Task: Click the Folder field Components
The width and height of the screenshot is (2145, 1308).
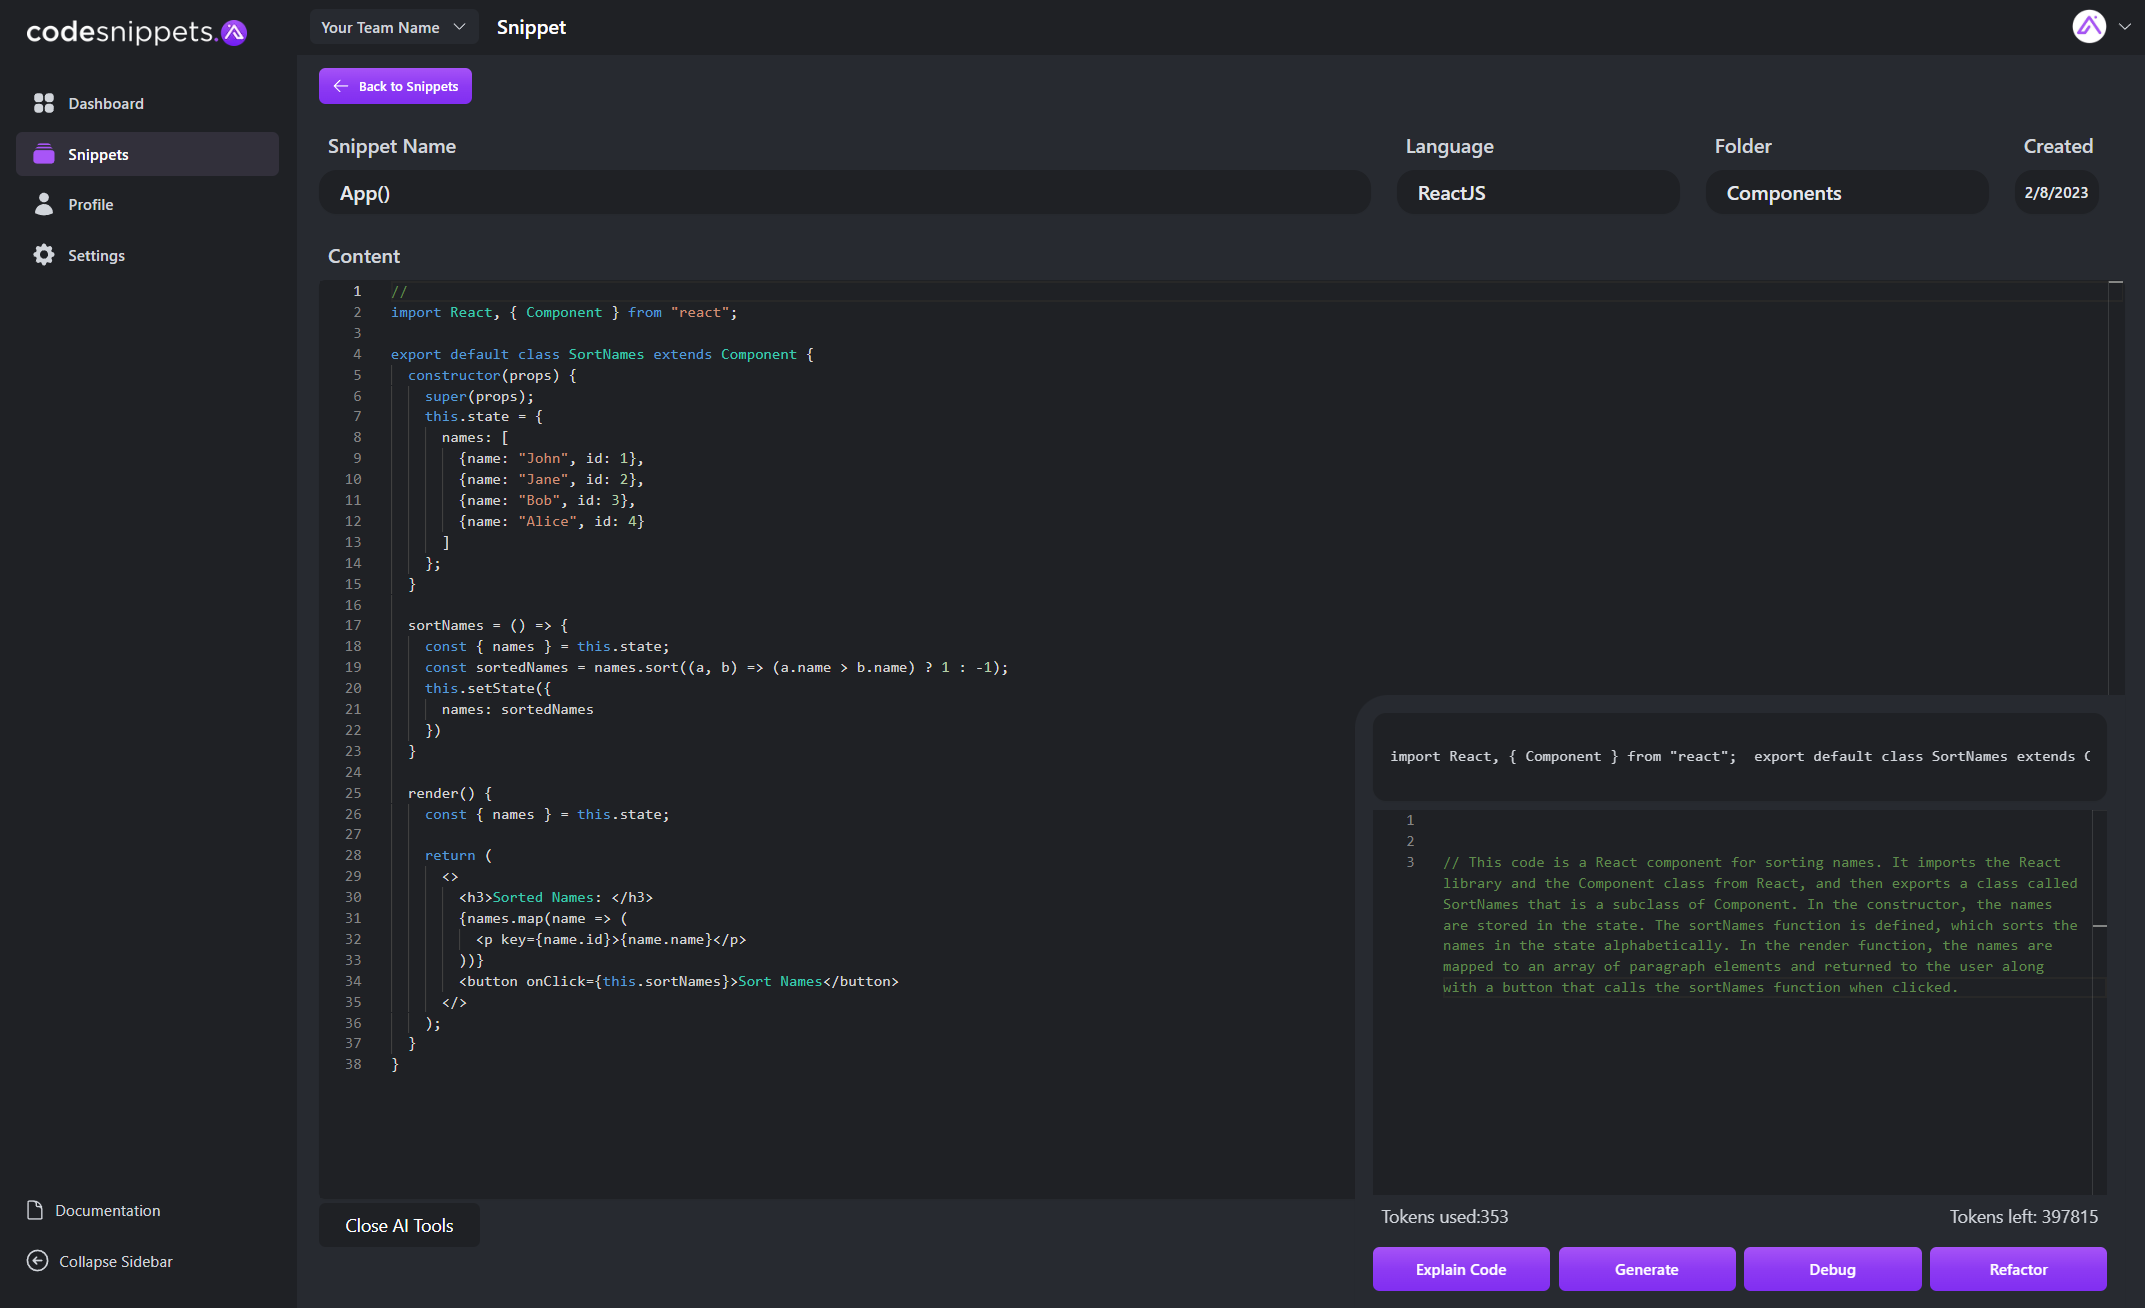Action: click(1846, 193)
